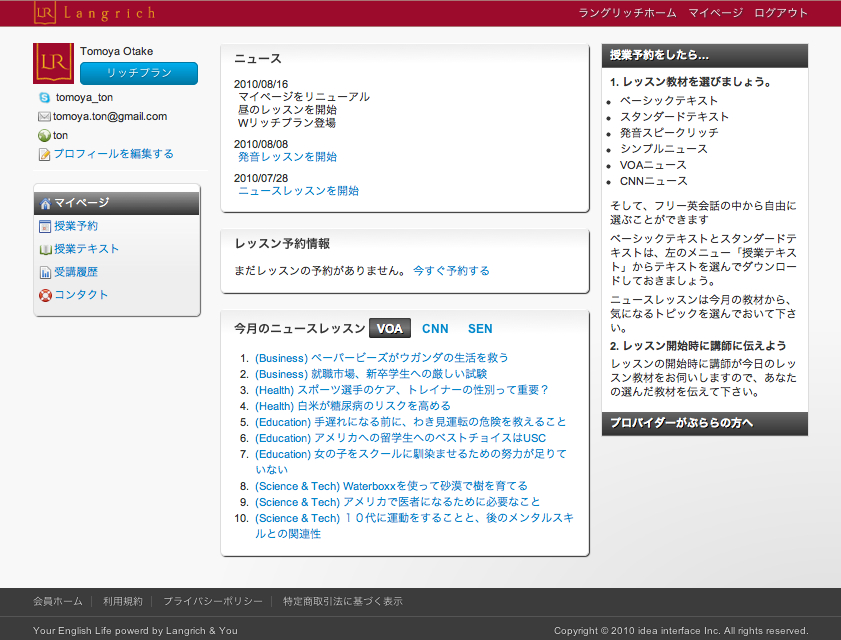Open article 10 about １０代に運動をすること
Image resolution: width=841 pixels, height=640 pixels.
point(414,526)
